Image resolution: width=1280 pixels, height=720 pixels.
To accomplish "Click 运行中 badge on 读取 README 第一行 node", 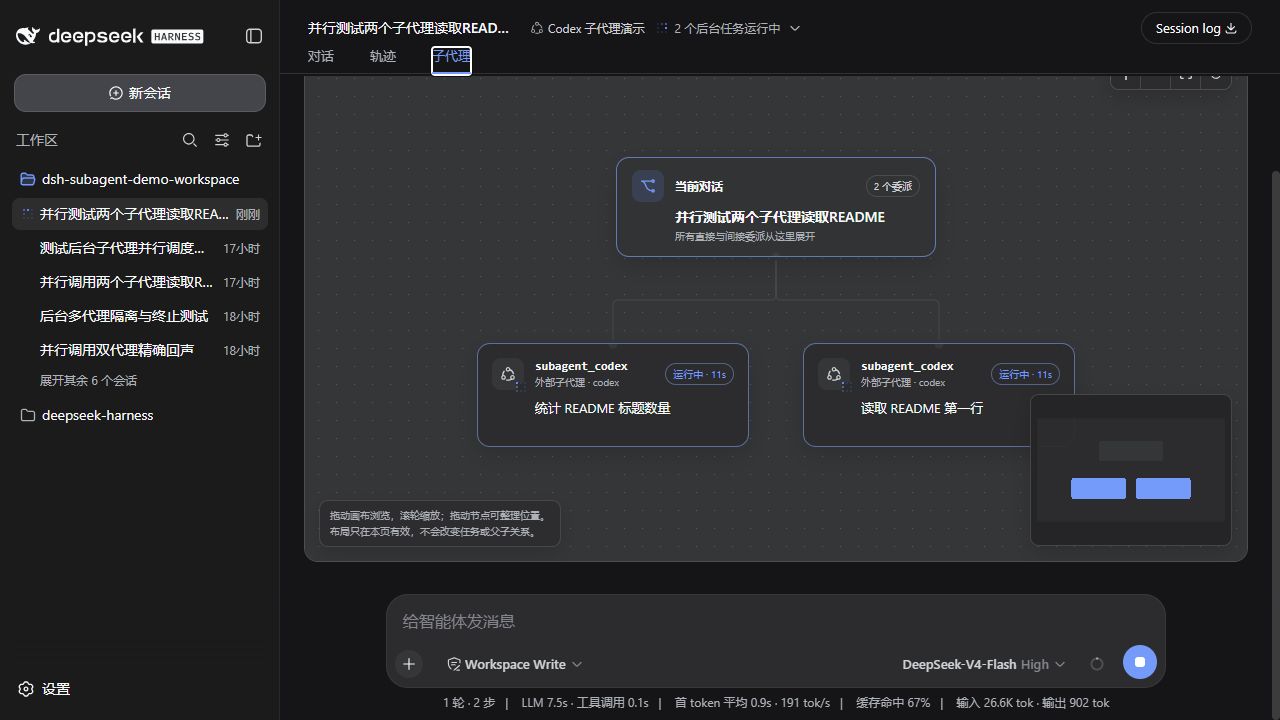I will click(1025, 374).
